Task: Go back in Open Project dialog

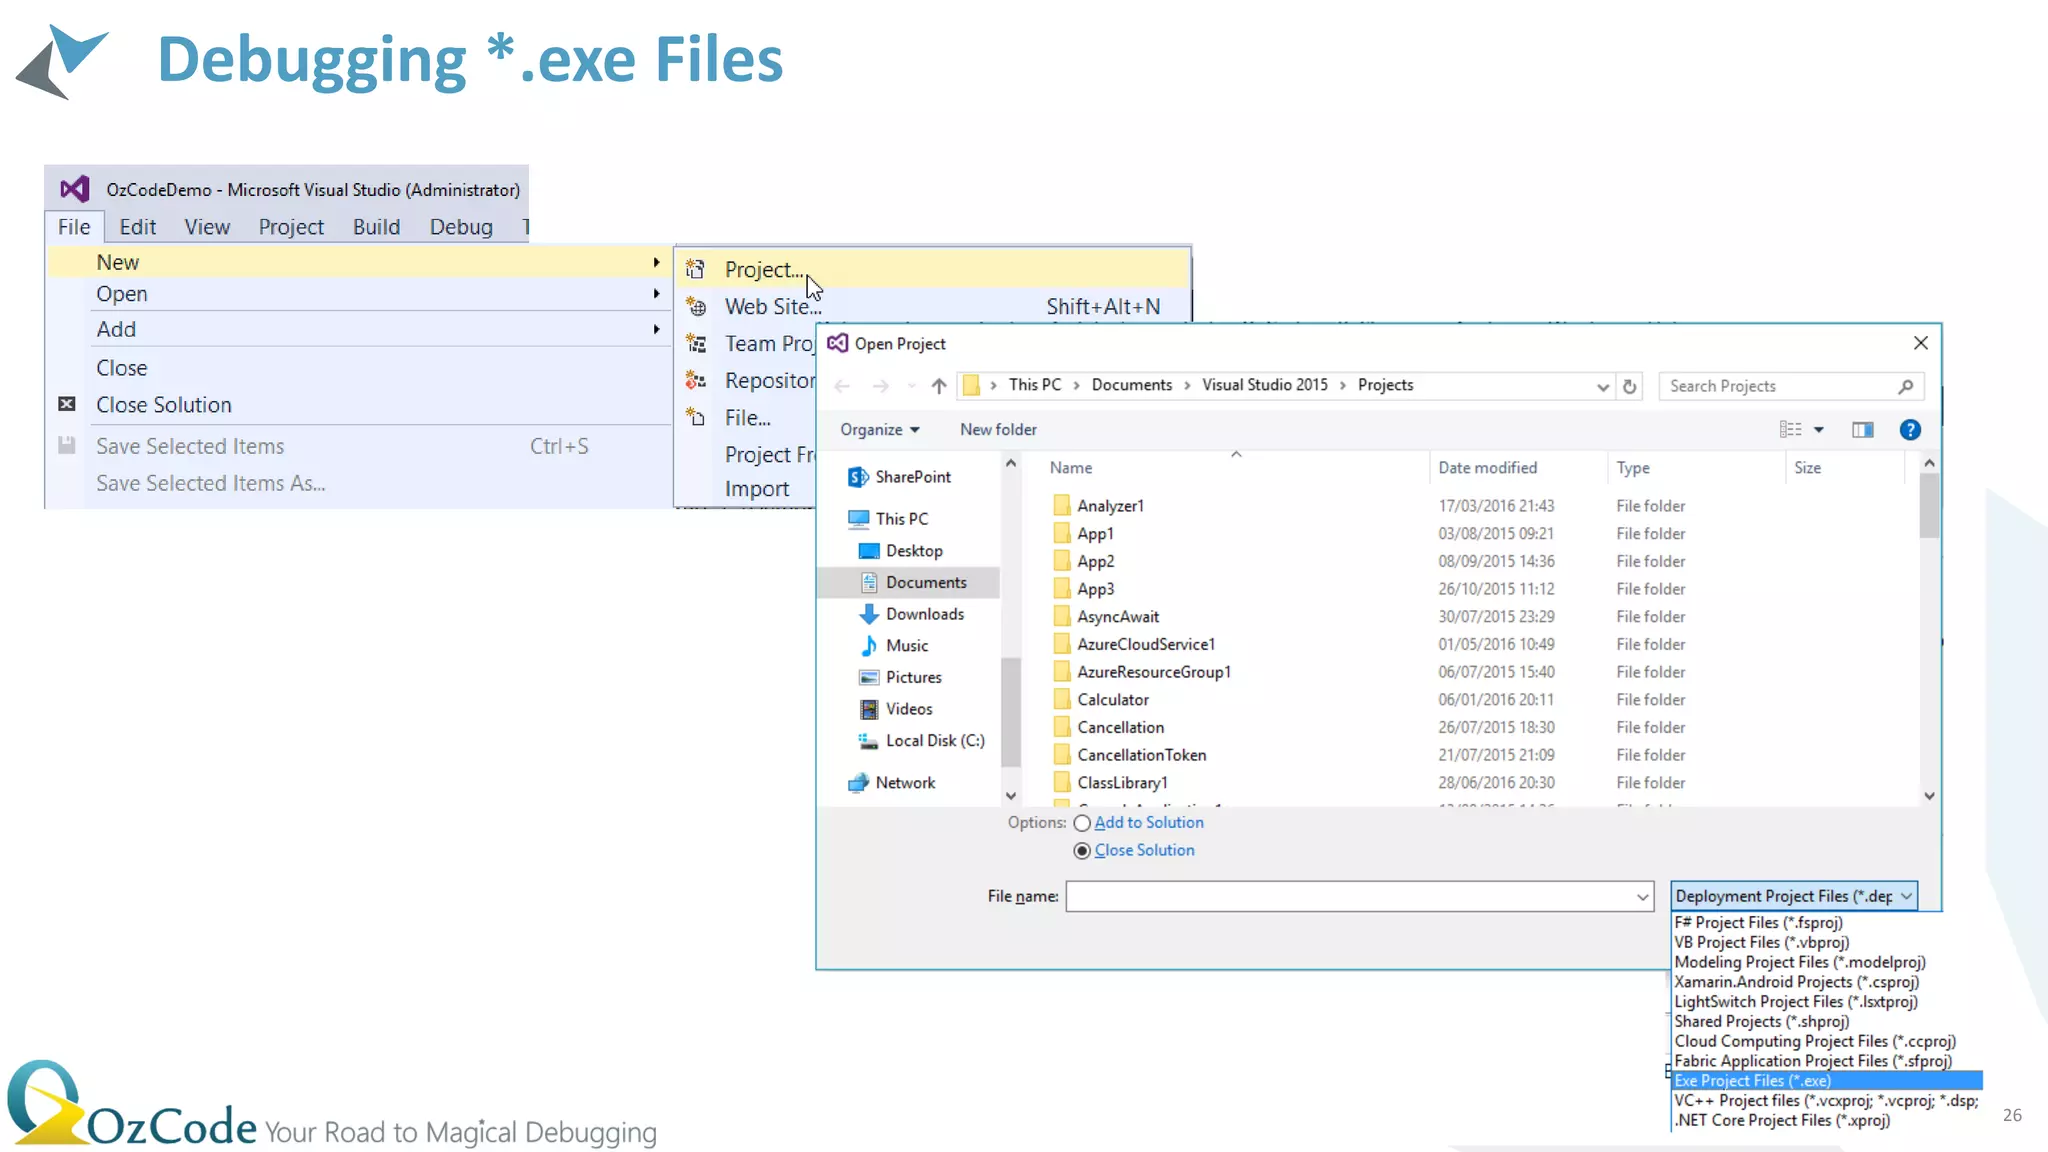Action: click(x=842, y=386)
